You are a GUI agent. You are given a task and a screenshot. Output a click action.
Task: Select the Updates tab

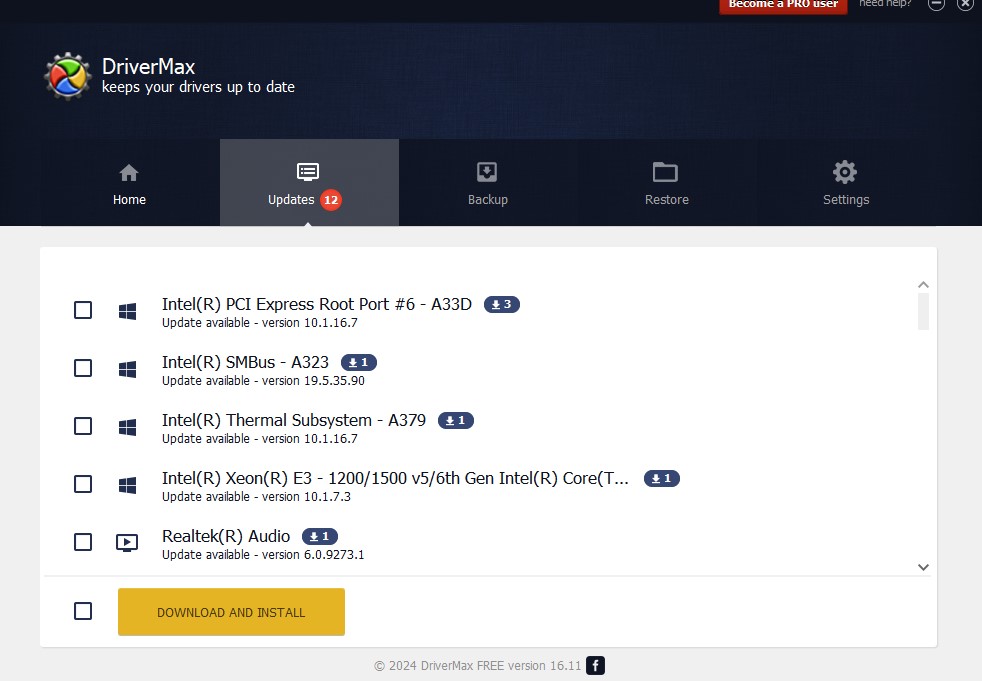(x=309, y=182)
